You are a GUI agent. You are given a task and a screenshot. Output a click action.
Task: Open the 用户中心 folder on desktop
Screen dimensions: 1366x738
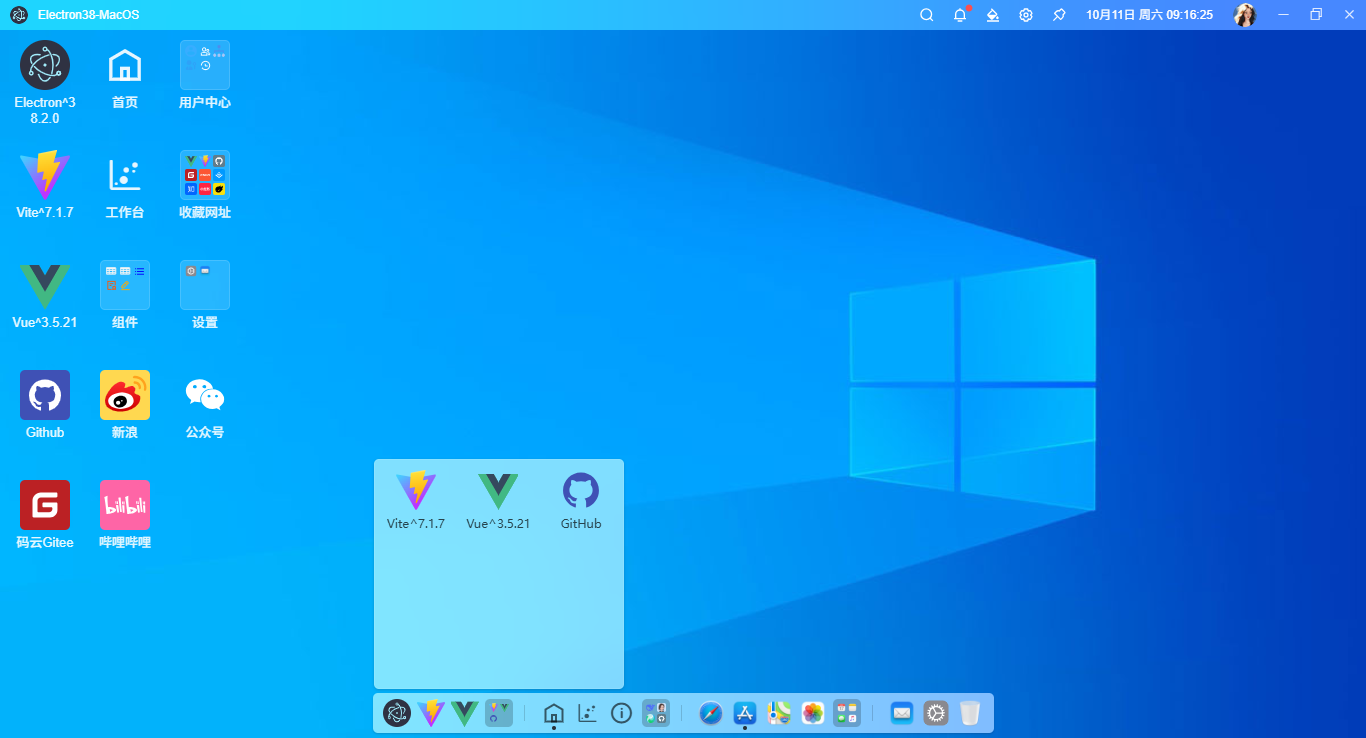pyautogui.click(x=205, y=66)
